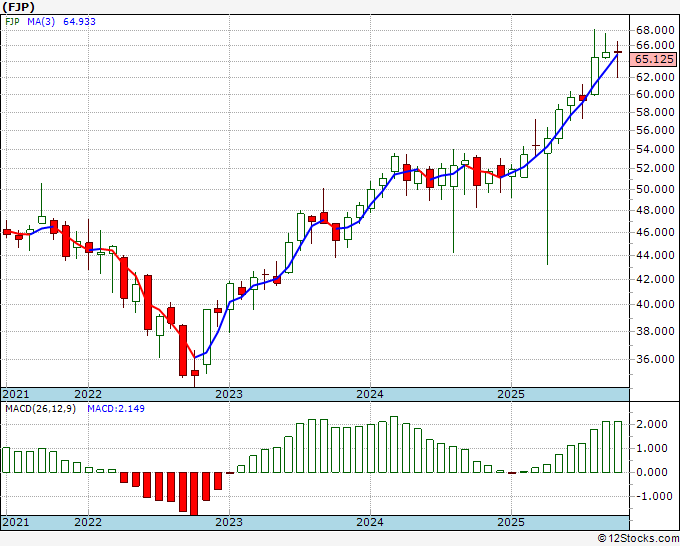This screenshot has height=546, width=680.
Task: Click 2022 on the MACD timeline
Action: (x=88, y=522)
